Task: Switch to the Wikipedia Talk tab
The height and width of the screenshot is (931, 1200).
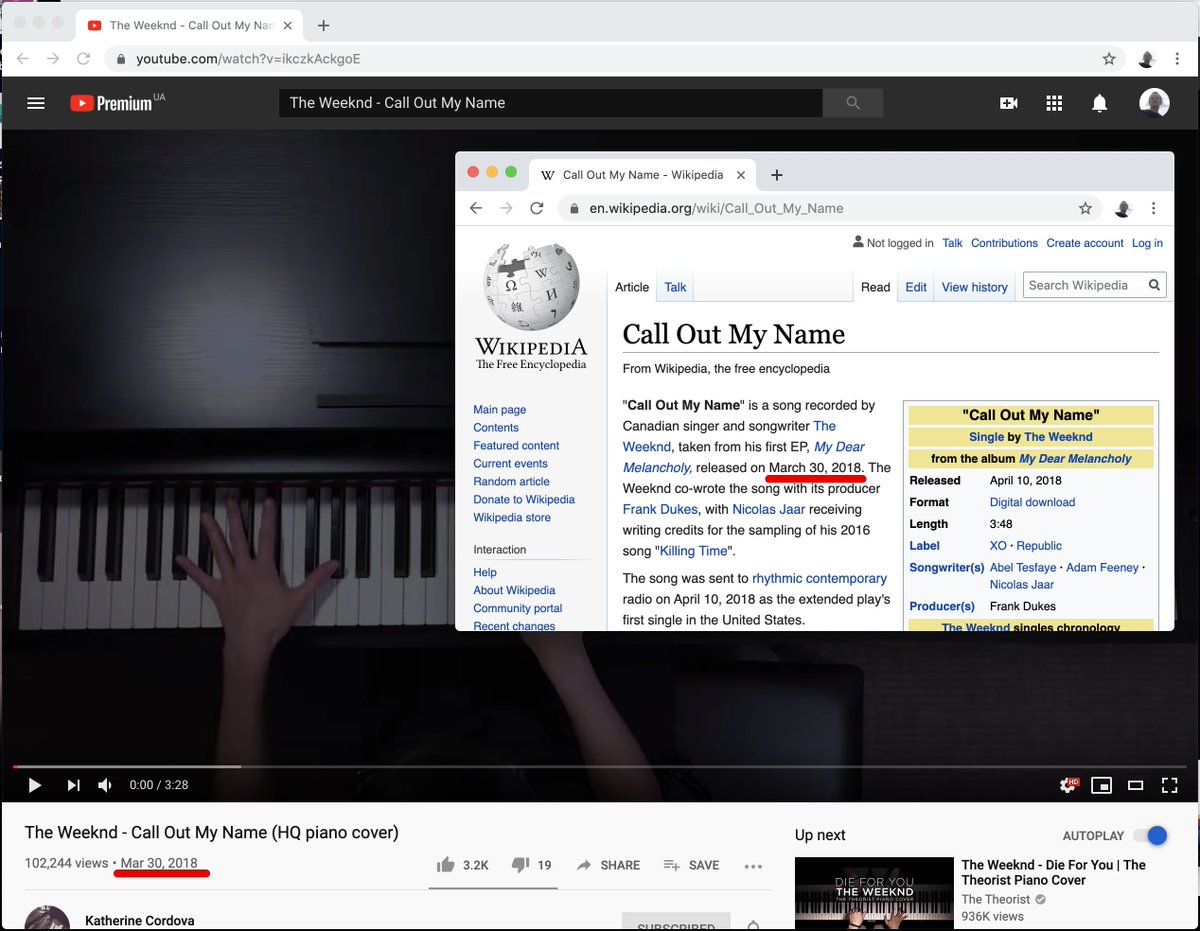Action: [676, 287]
